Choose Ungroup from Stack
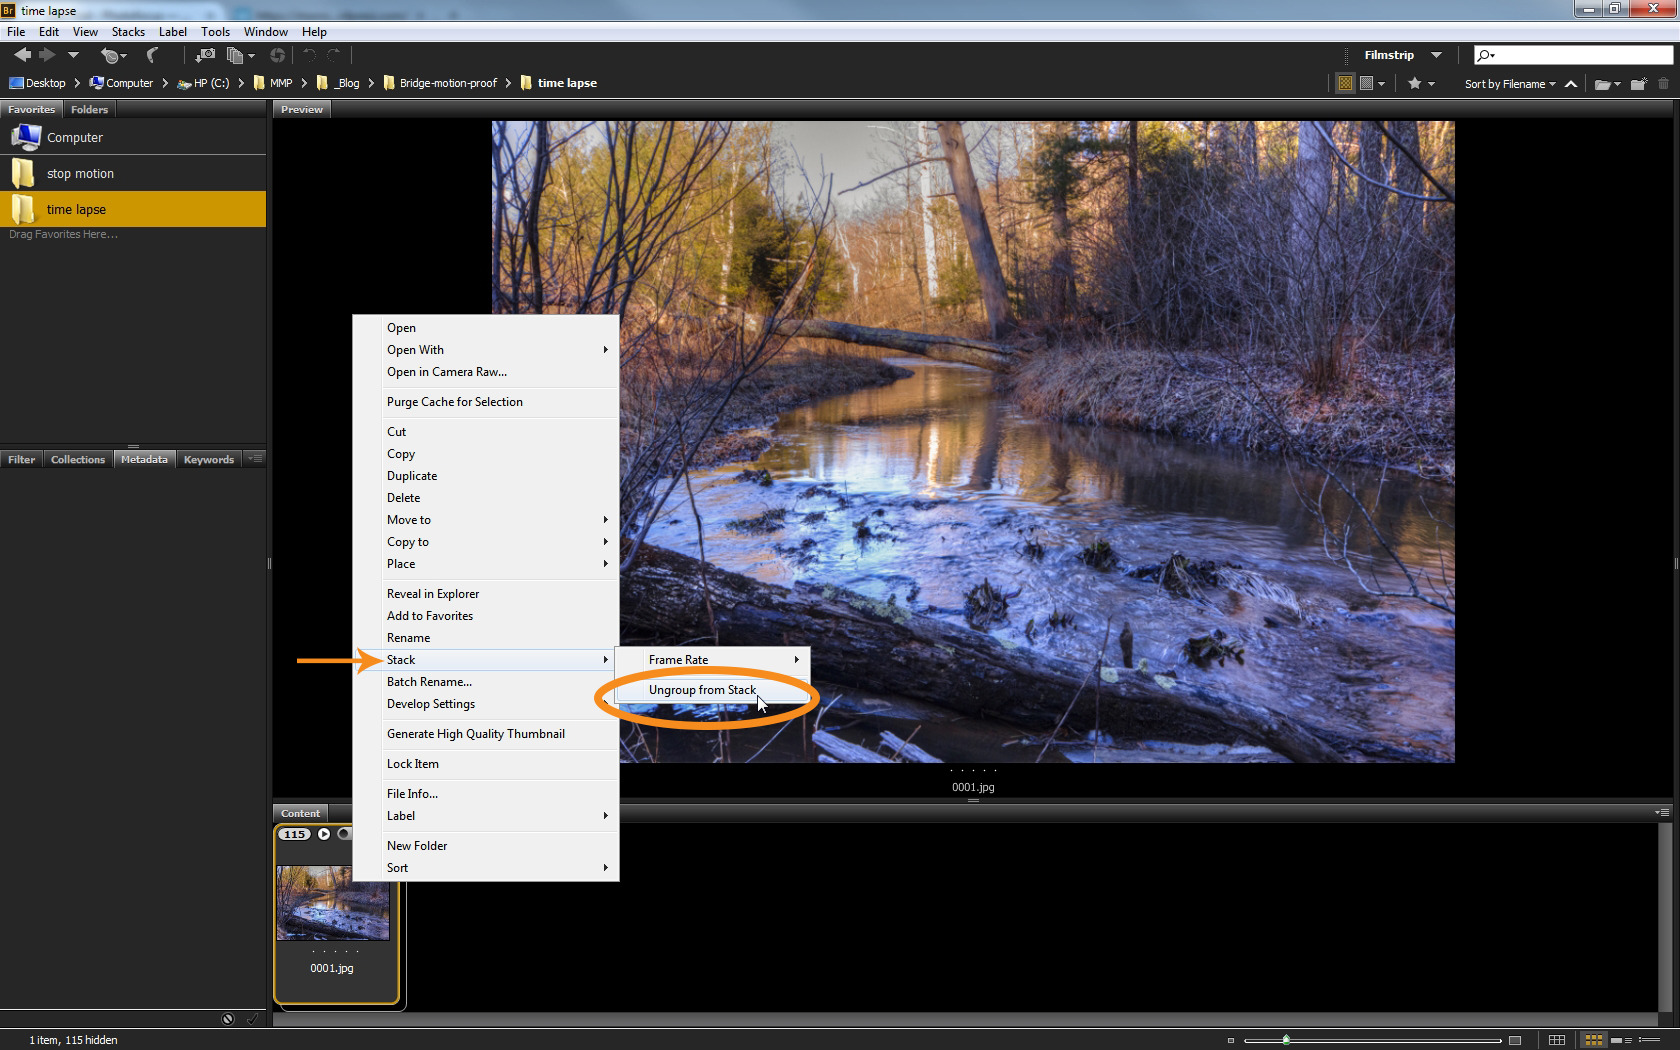 [702, 690]
